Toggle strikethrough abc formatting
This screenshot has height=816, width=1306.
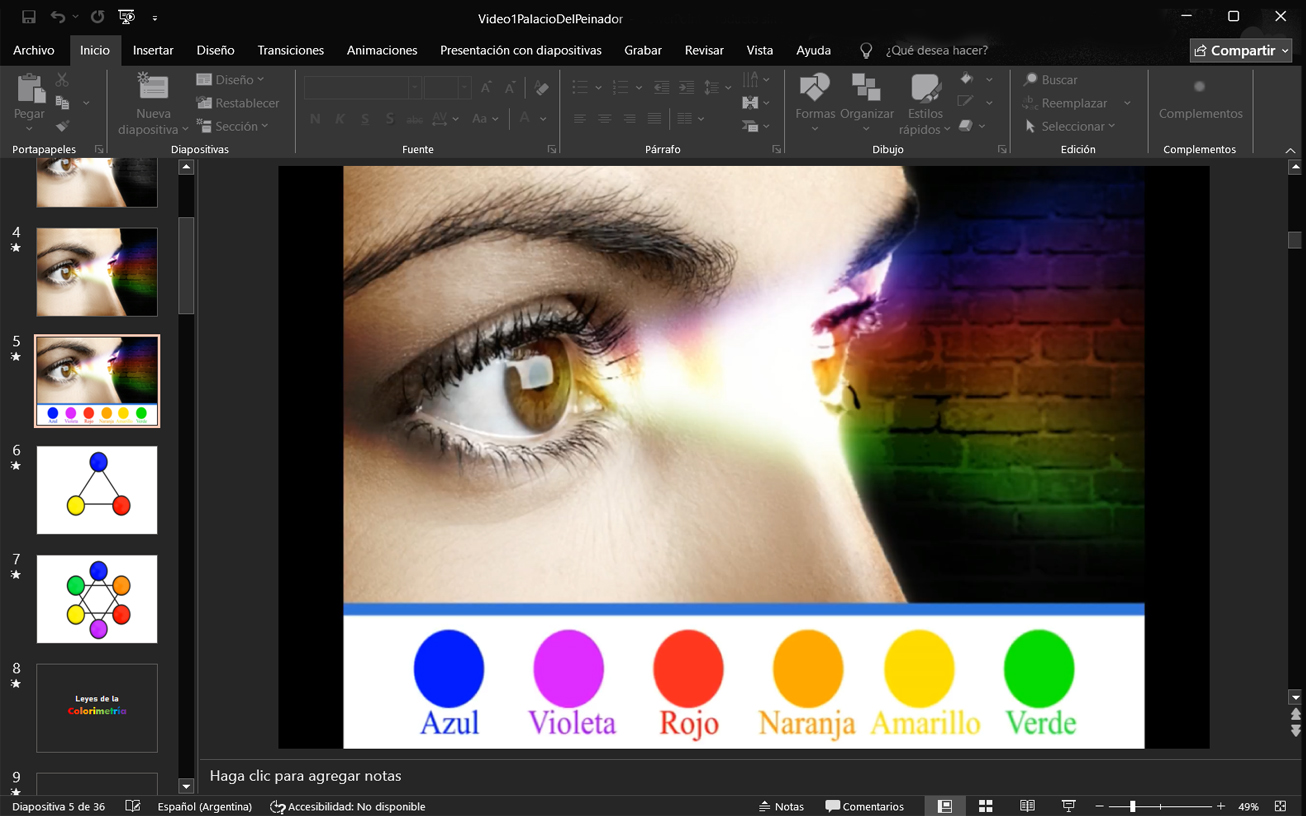[414, 119]
